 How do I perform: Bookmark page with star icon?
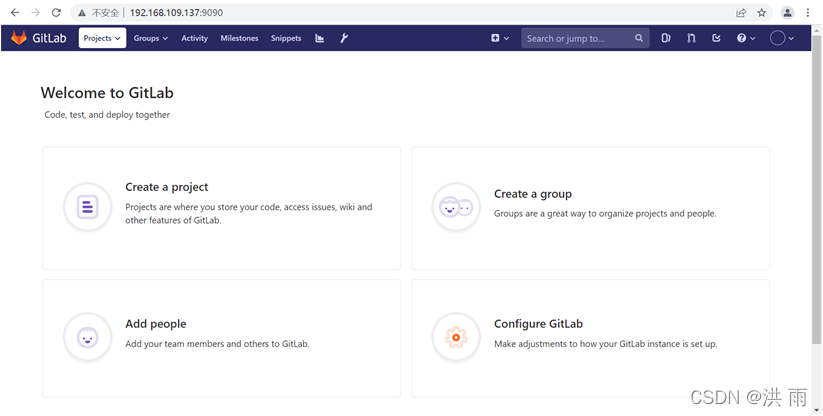tap(762, 13)
